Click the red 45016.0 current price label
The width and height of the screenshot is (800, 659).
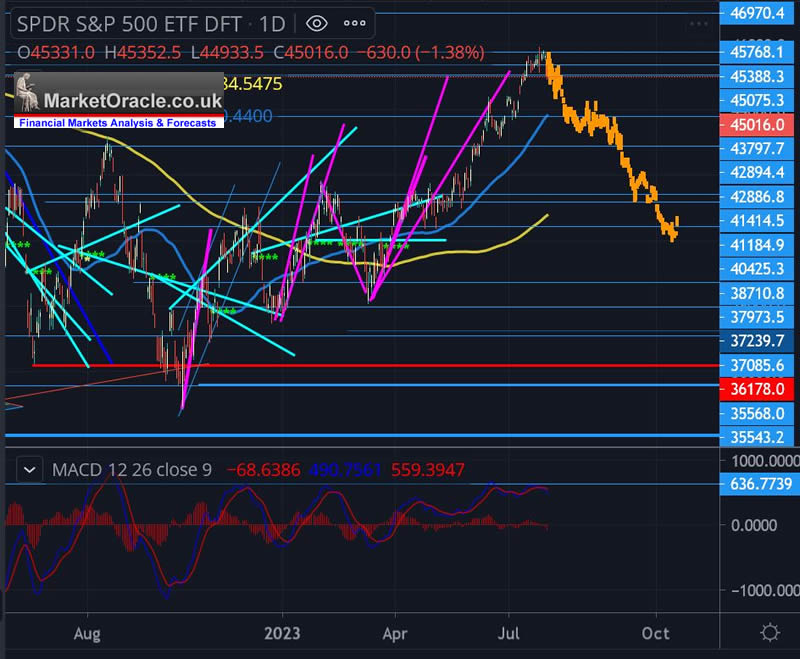pos(758,124)
